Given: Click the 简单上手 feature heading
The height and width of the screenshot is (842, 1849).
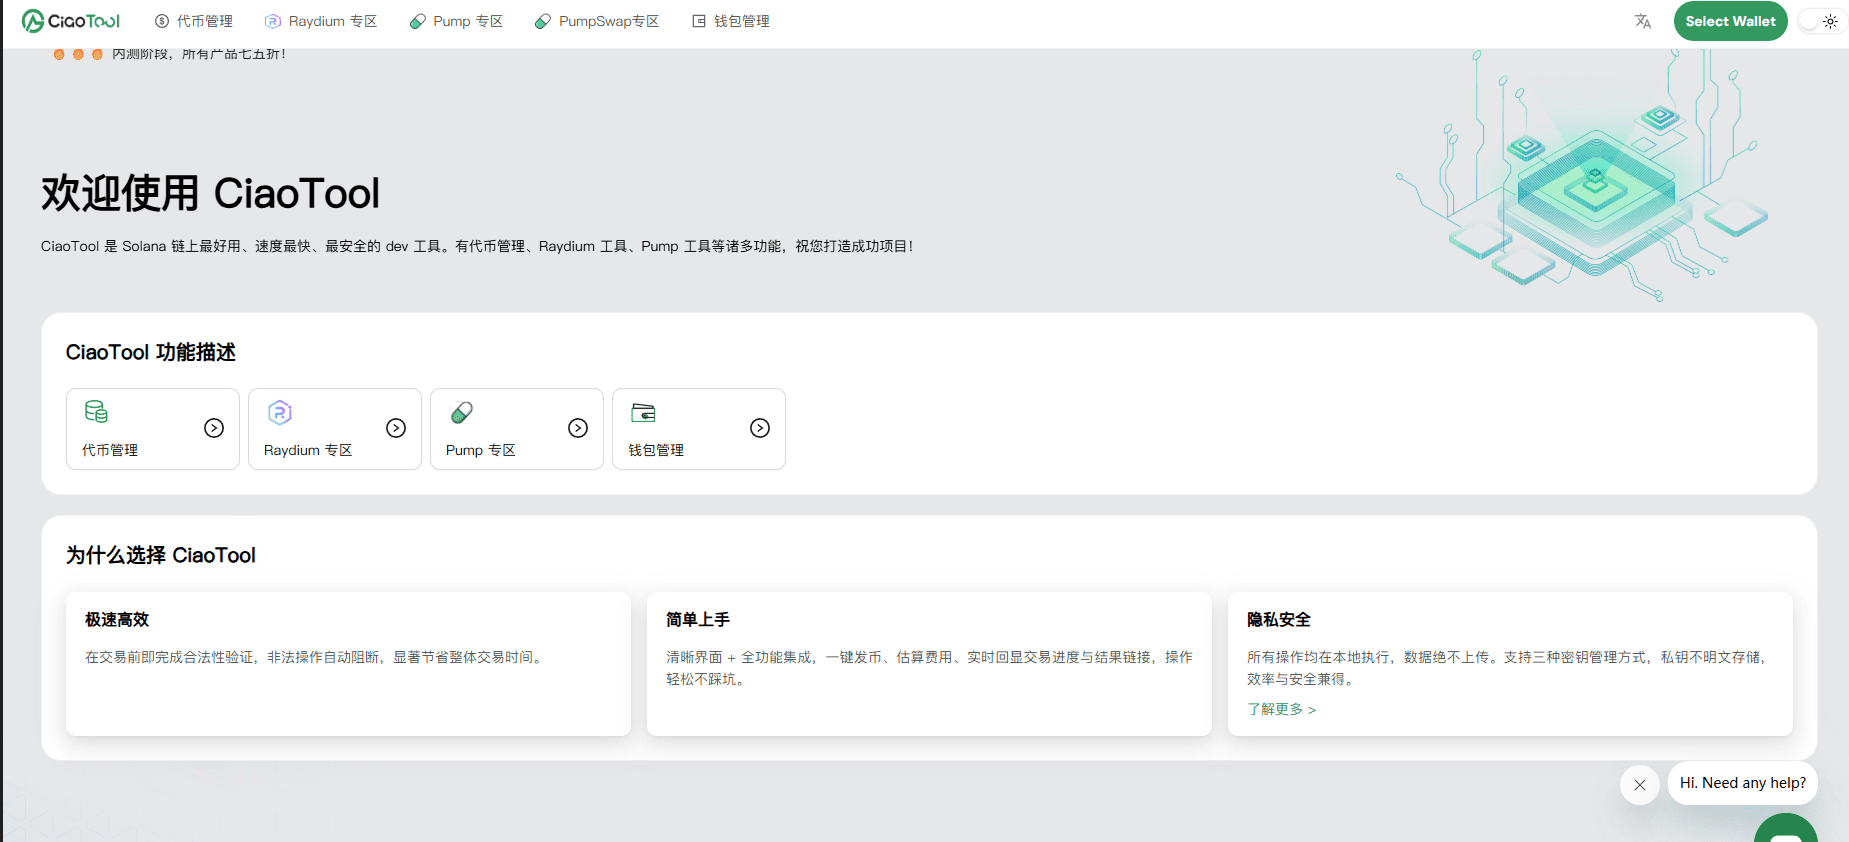Looking at the screenshot, I should (698, 620).
